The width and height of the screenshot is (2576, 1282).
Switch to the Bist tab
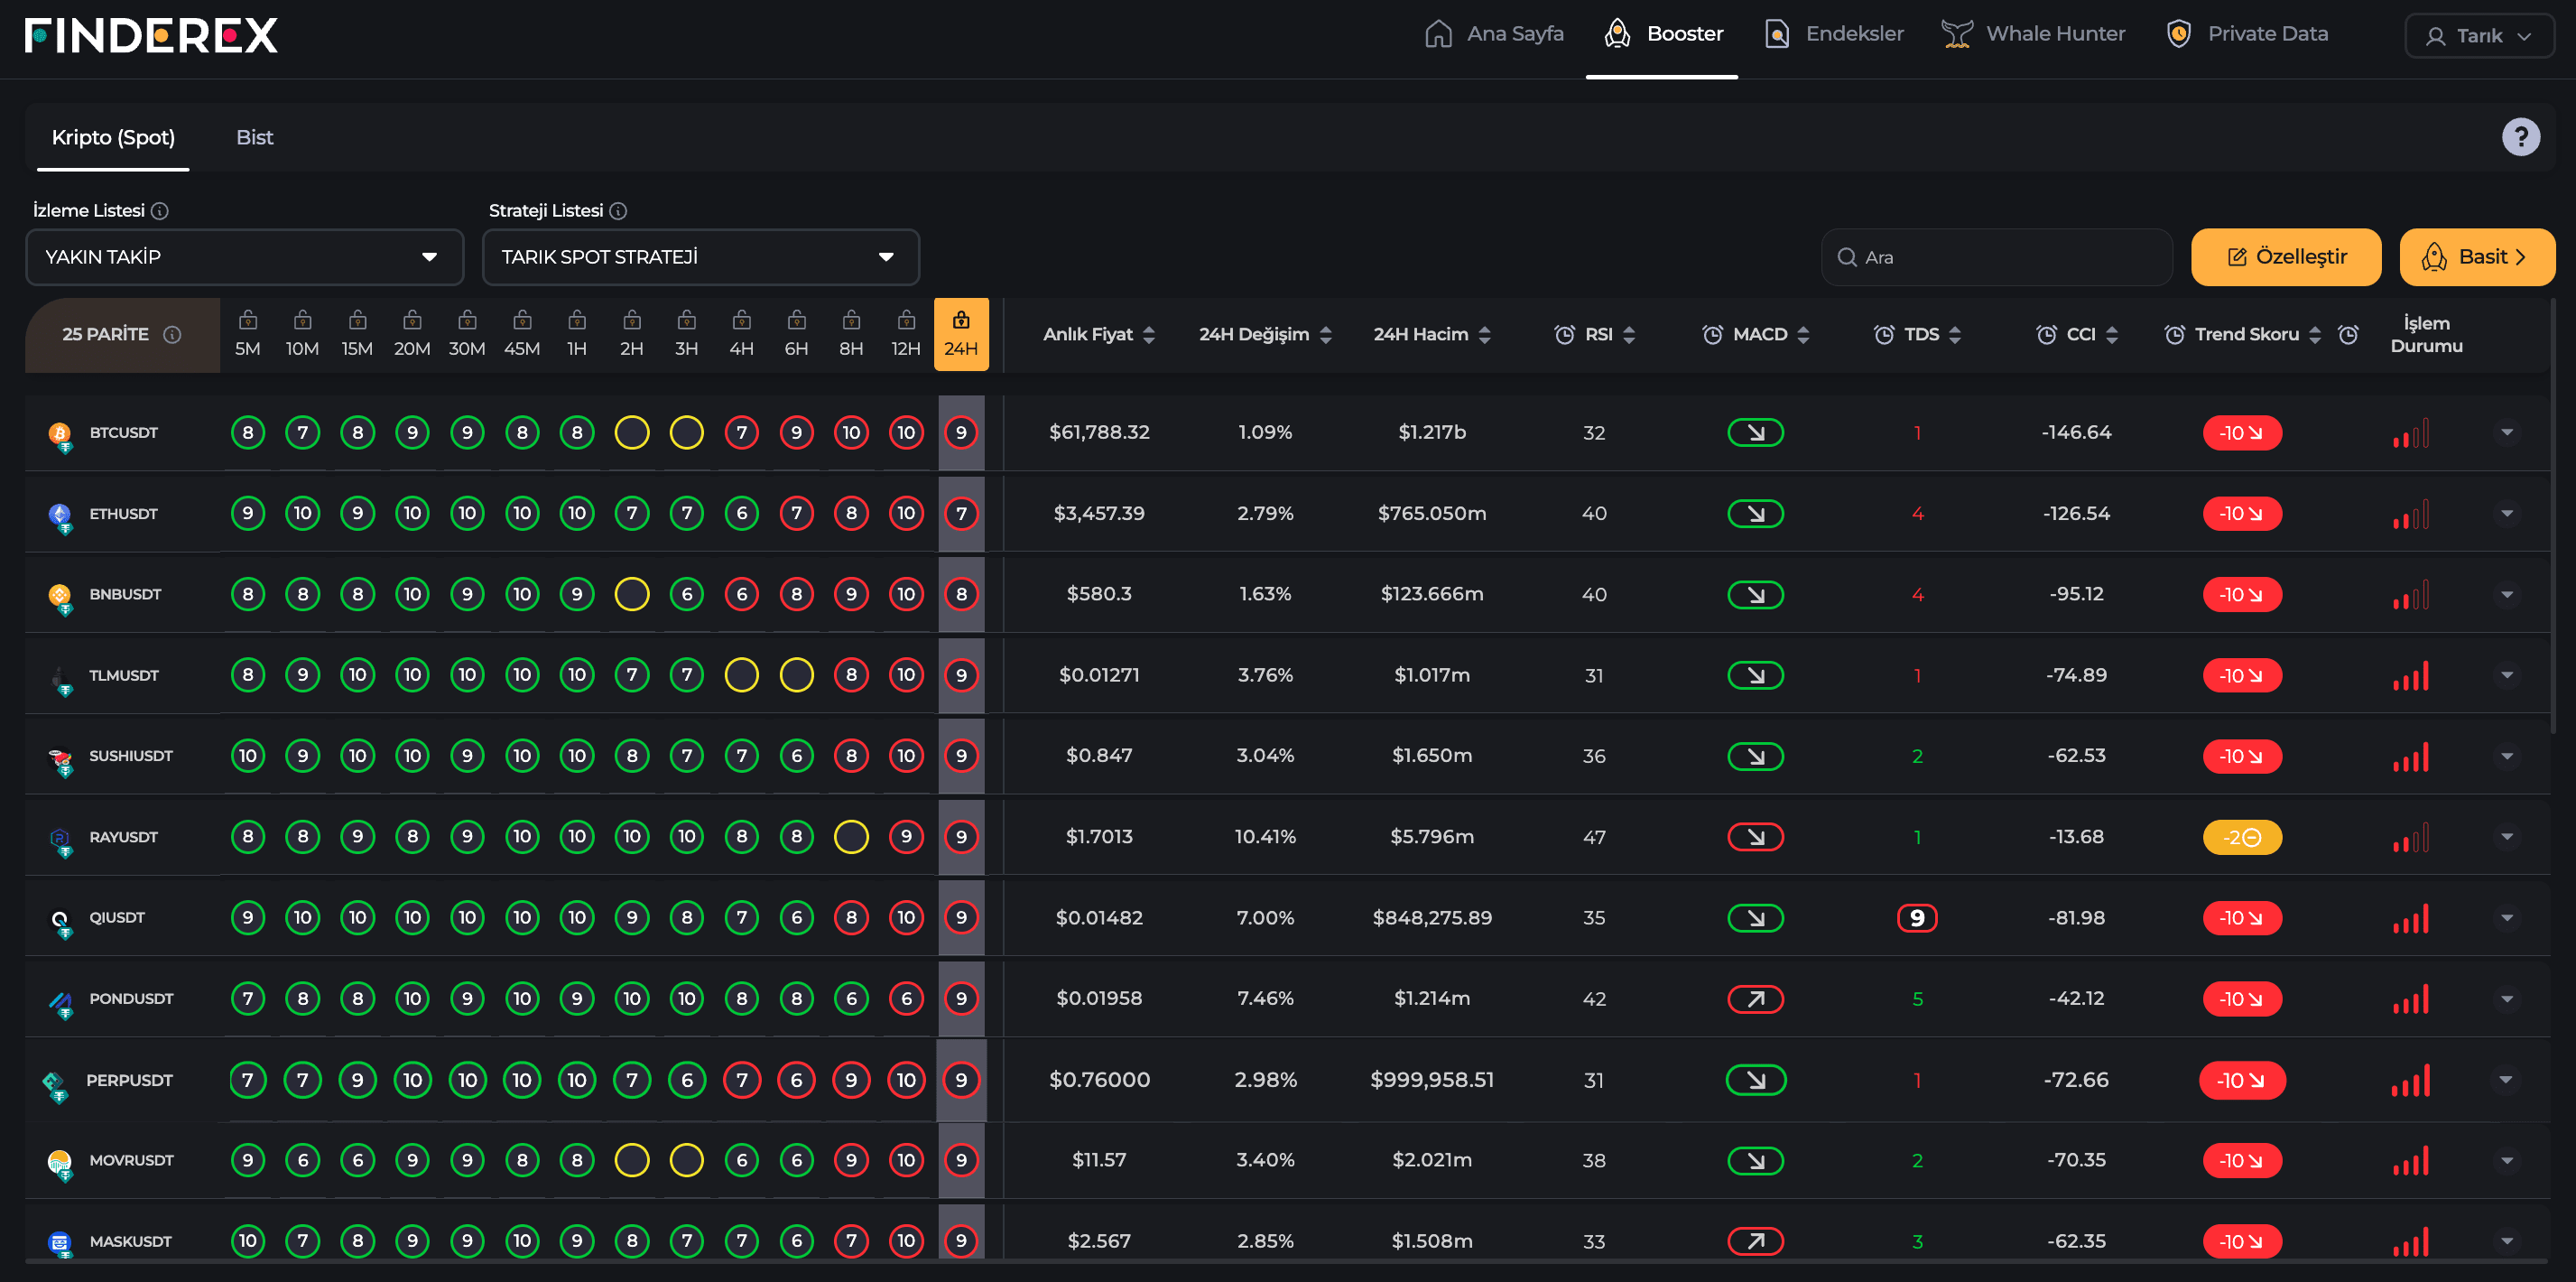click(x=254, y=138)
